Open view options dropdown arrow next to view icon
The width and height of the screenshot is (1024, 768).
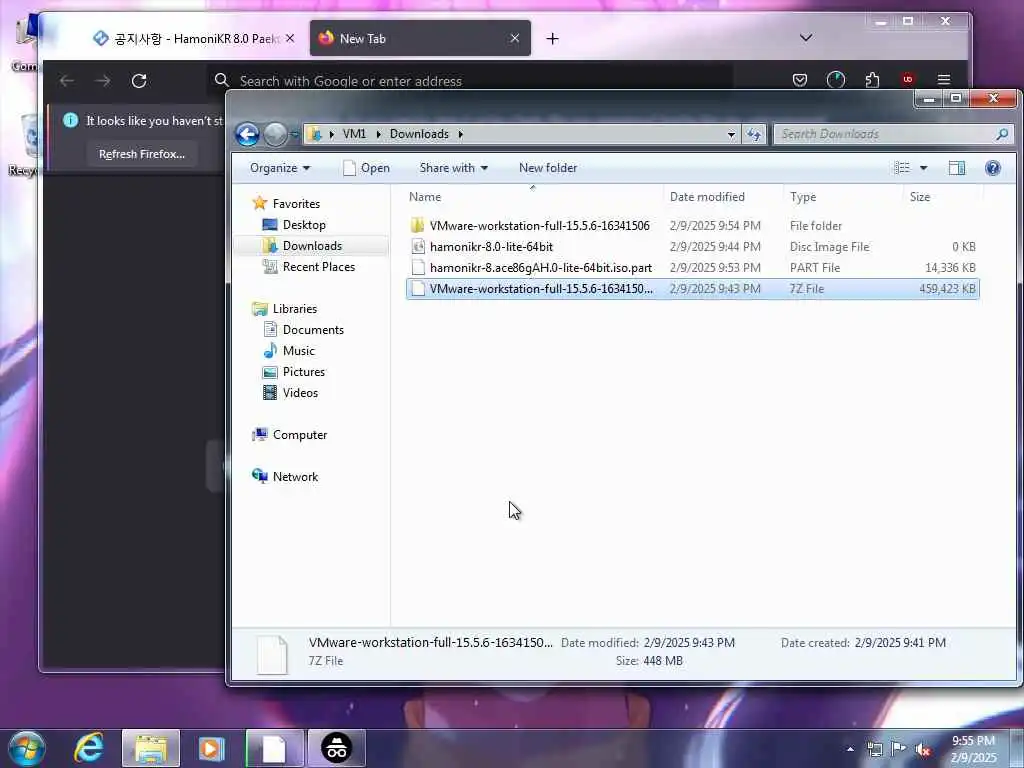coord(923,168)
